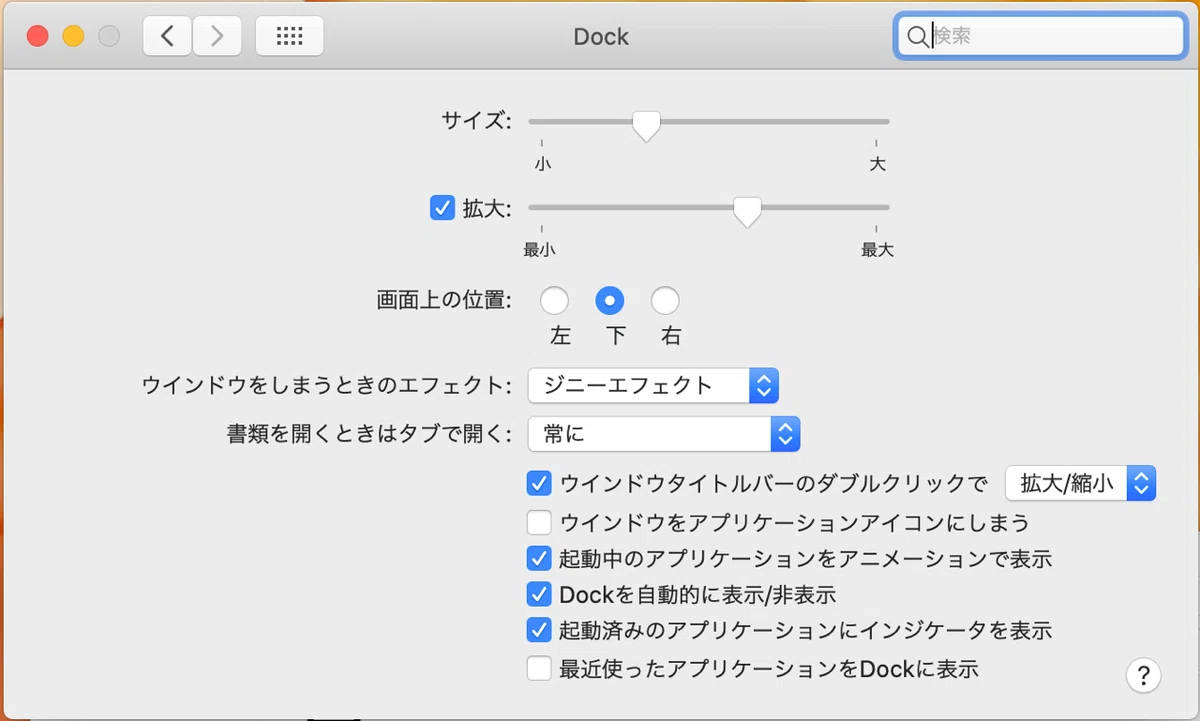Viewport: 1200px width, 721px height.
Task: Click the サイズ slider thumb
Action: (x=647, y=125)
